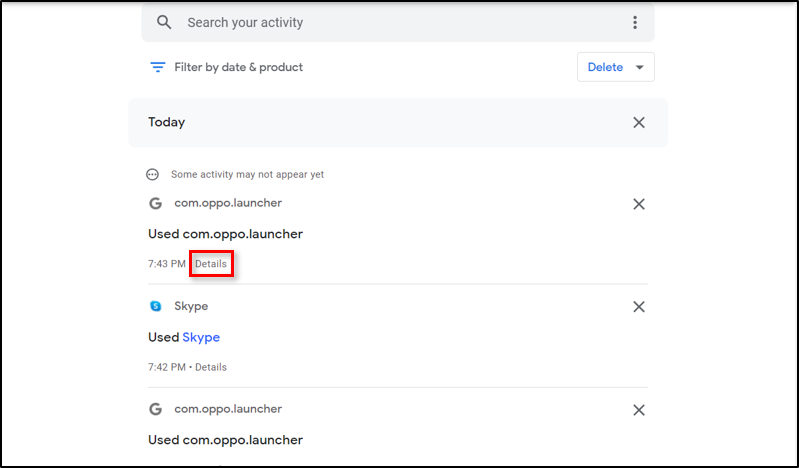
Task: Click the search magnifier icon
Action: click(165, 22)
